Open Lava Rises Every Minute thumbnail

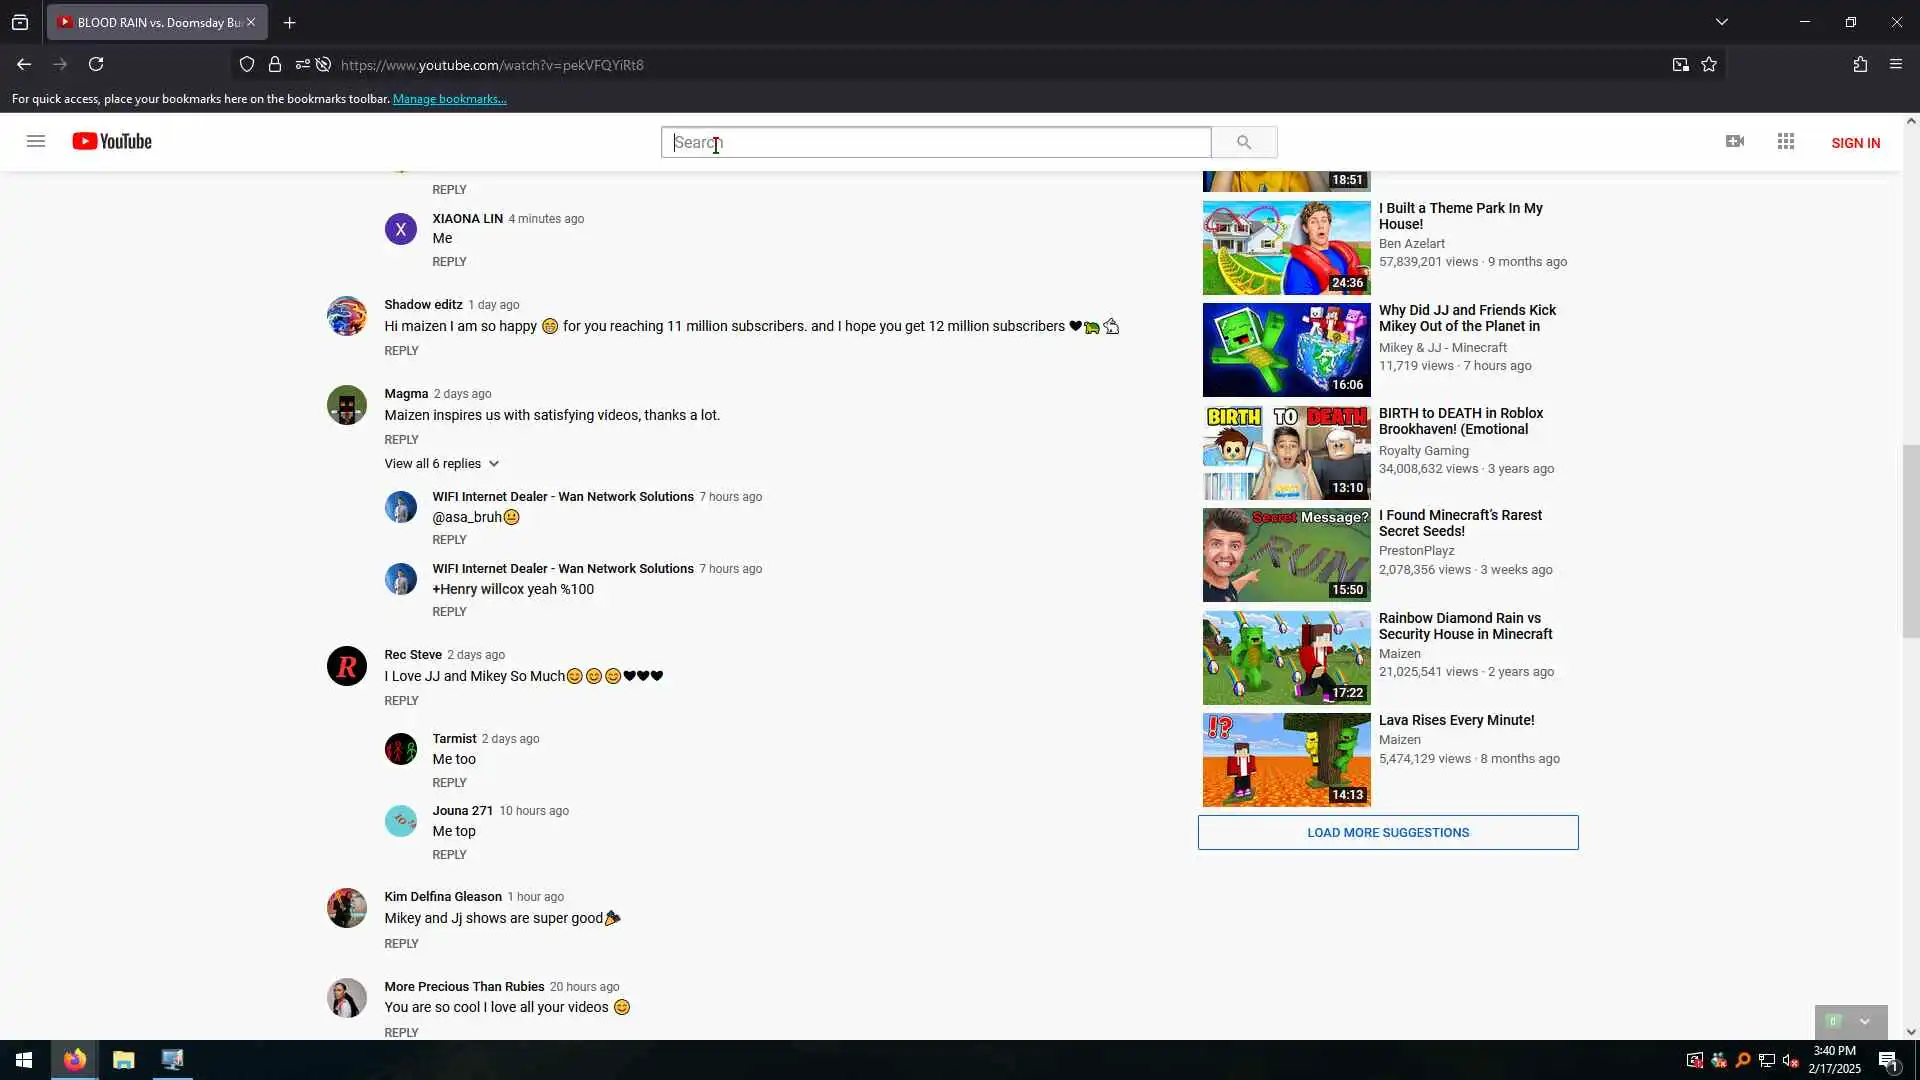tap(1286, 760)
